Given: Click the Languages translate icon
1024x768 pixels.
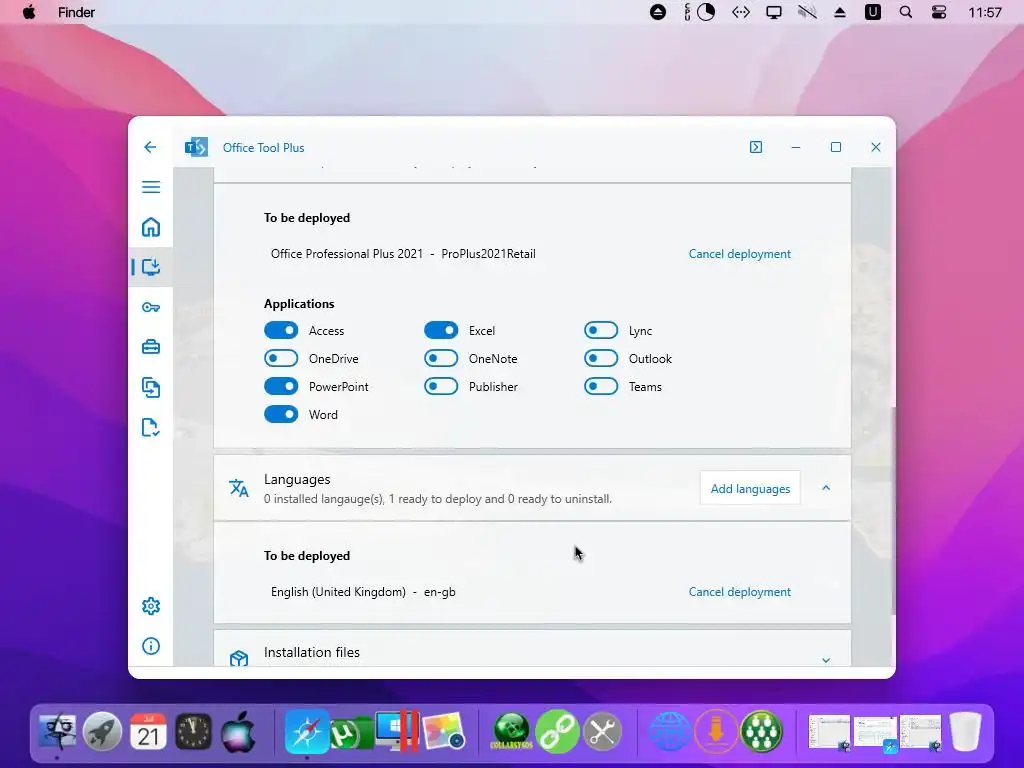Looking at the screenshot, I should coord(239,488).
